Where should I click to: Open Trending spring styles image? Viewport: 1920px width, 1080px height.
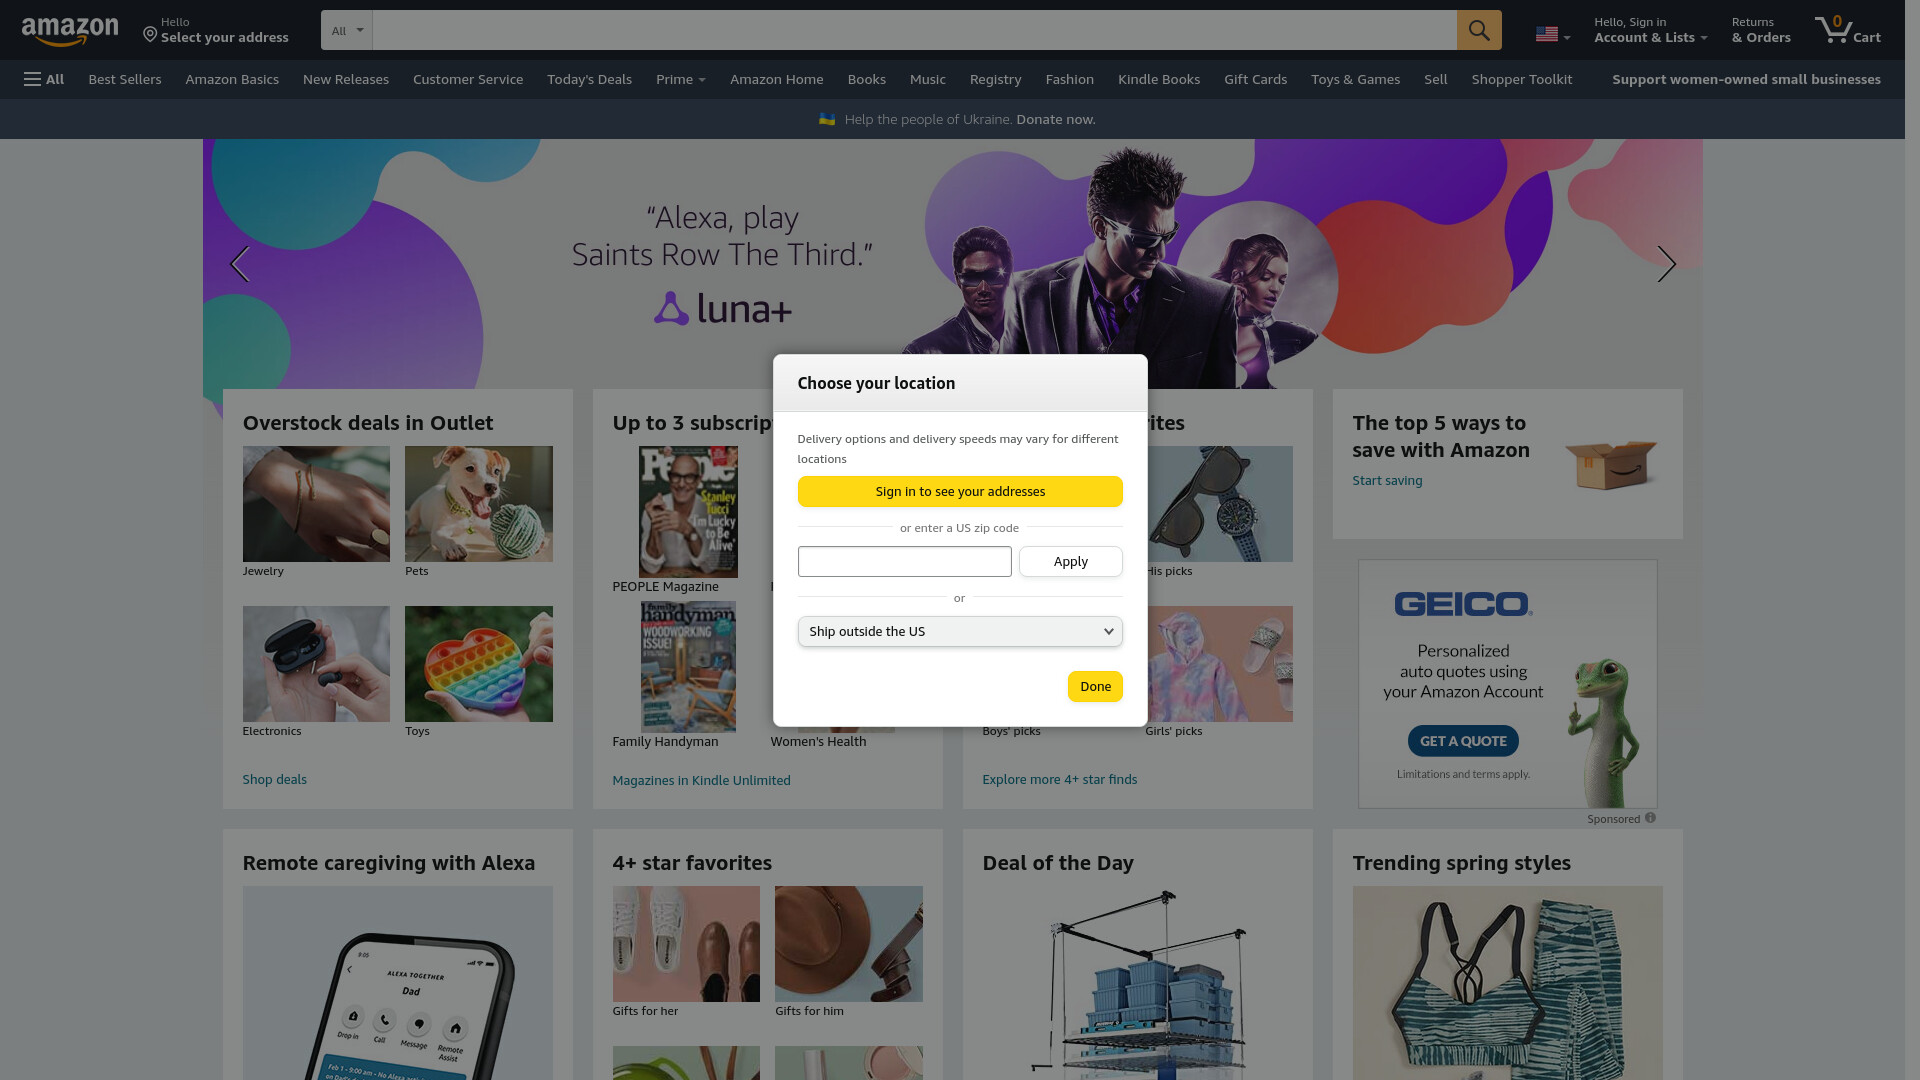(1508, 983)
